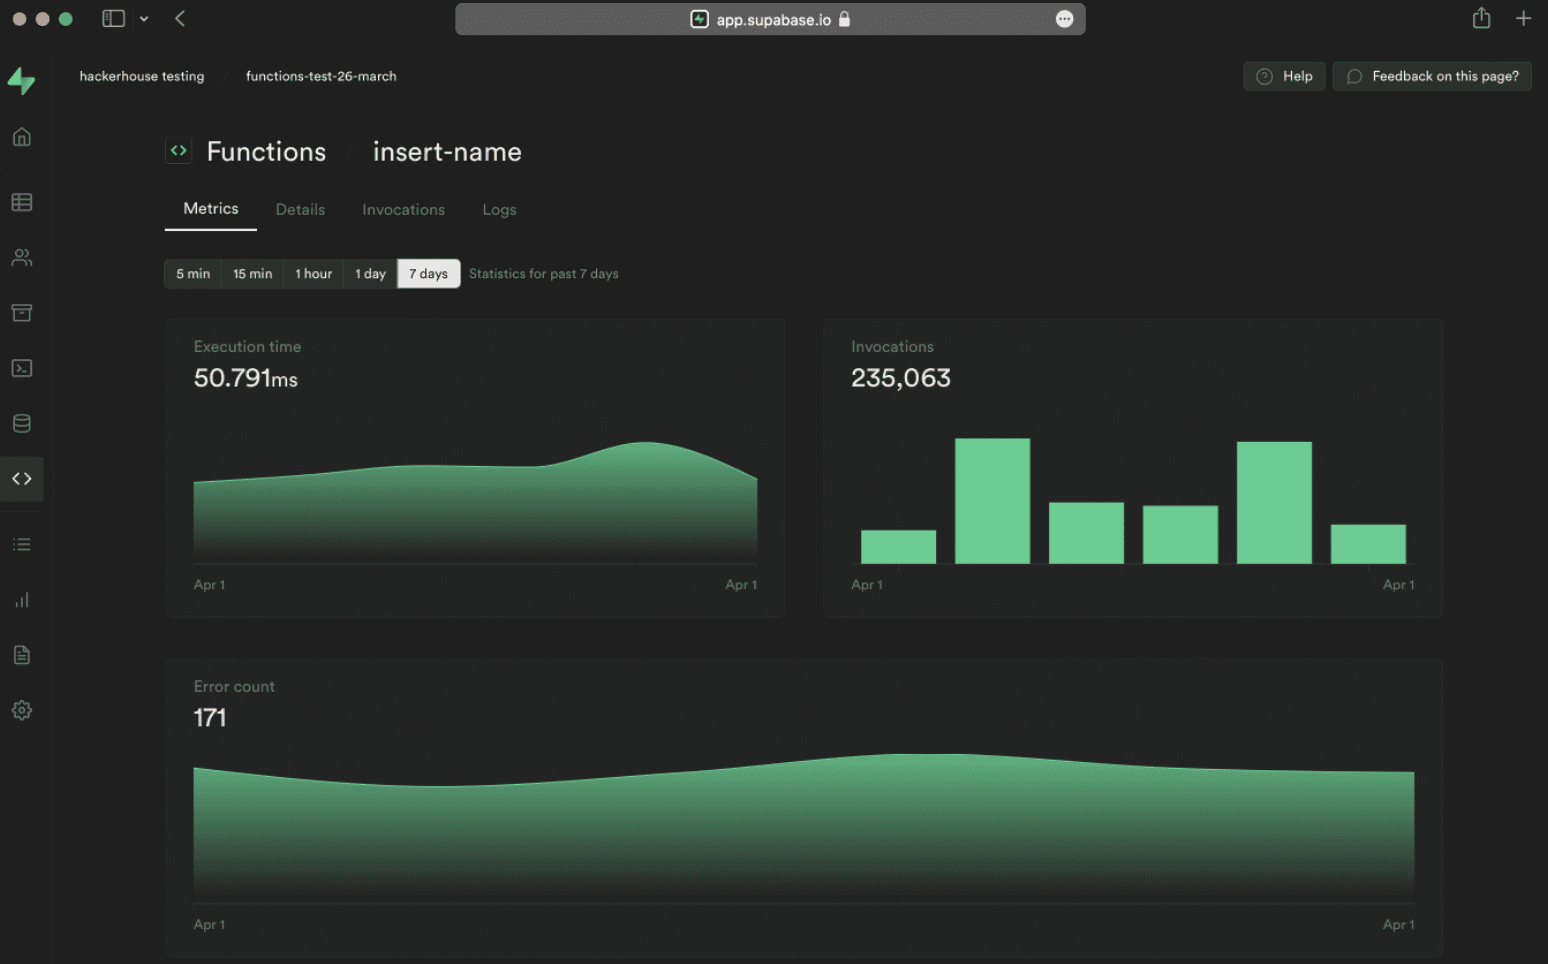Click the green Functions icon beside page title
1548x964 pixels.
tap(178, 151)
